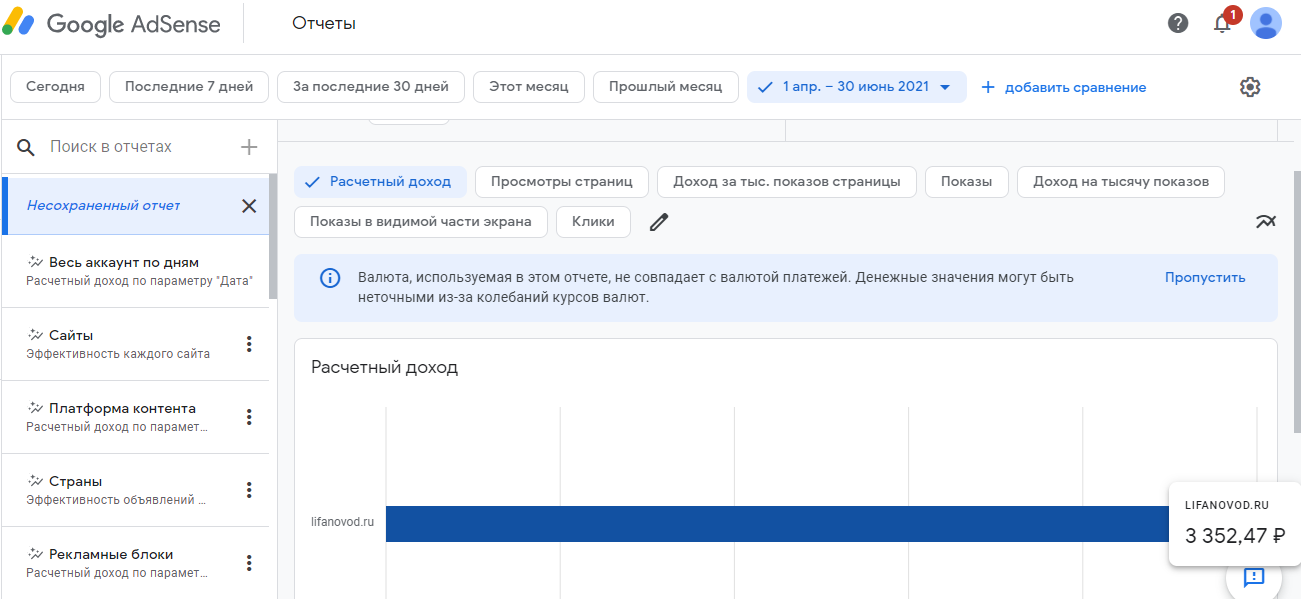Click добавить сравнение link
This screenshot has height=599, width=1301.
tap(1064, 87)
